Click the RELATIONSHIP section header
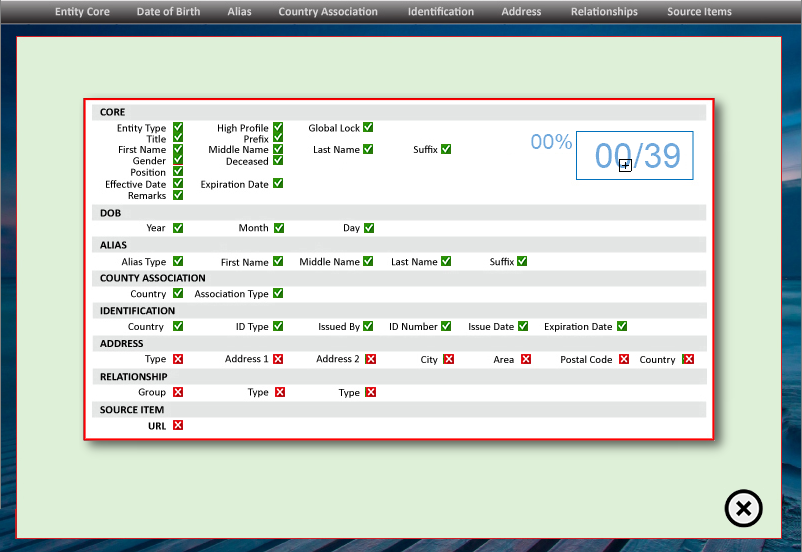 [399, 377]
